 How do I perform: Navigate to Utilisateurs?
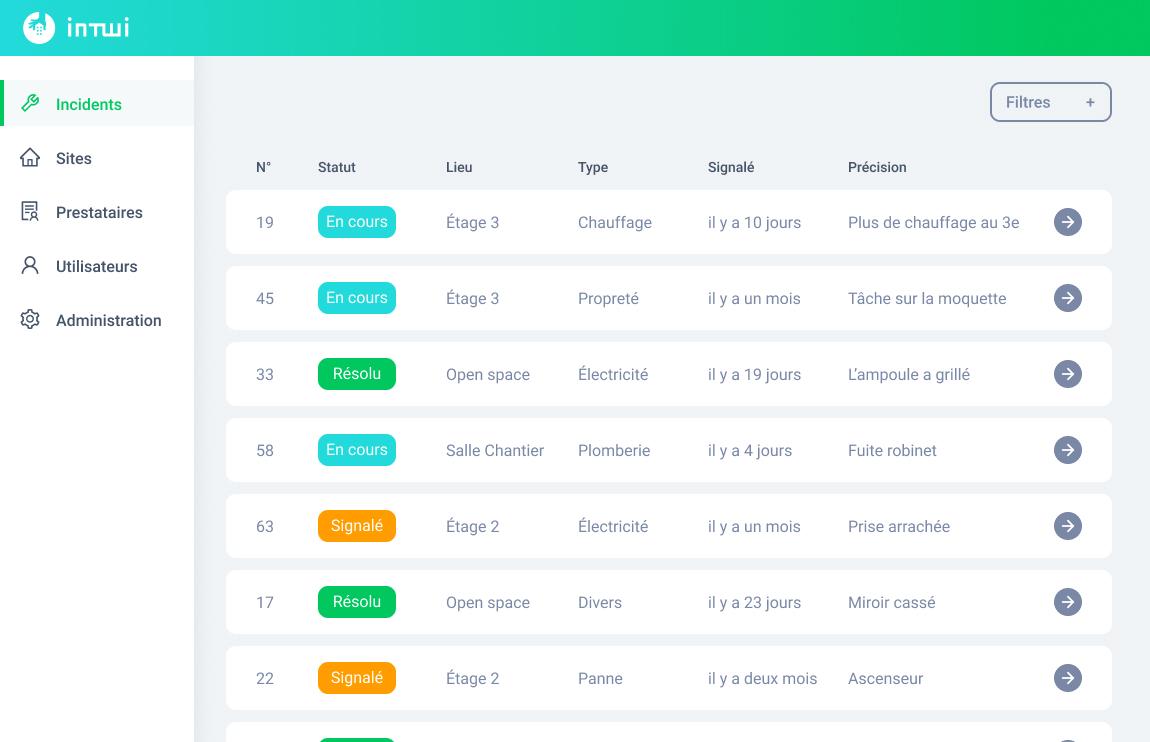98,266
